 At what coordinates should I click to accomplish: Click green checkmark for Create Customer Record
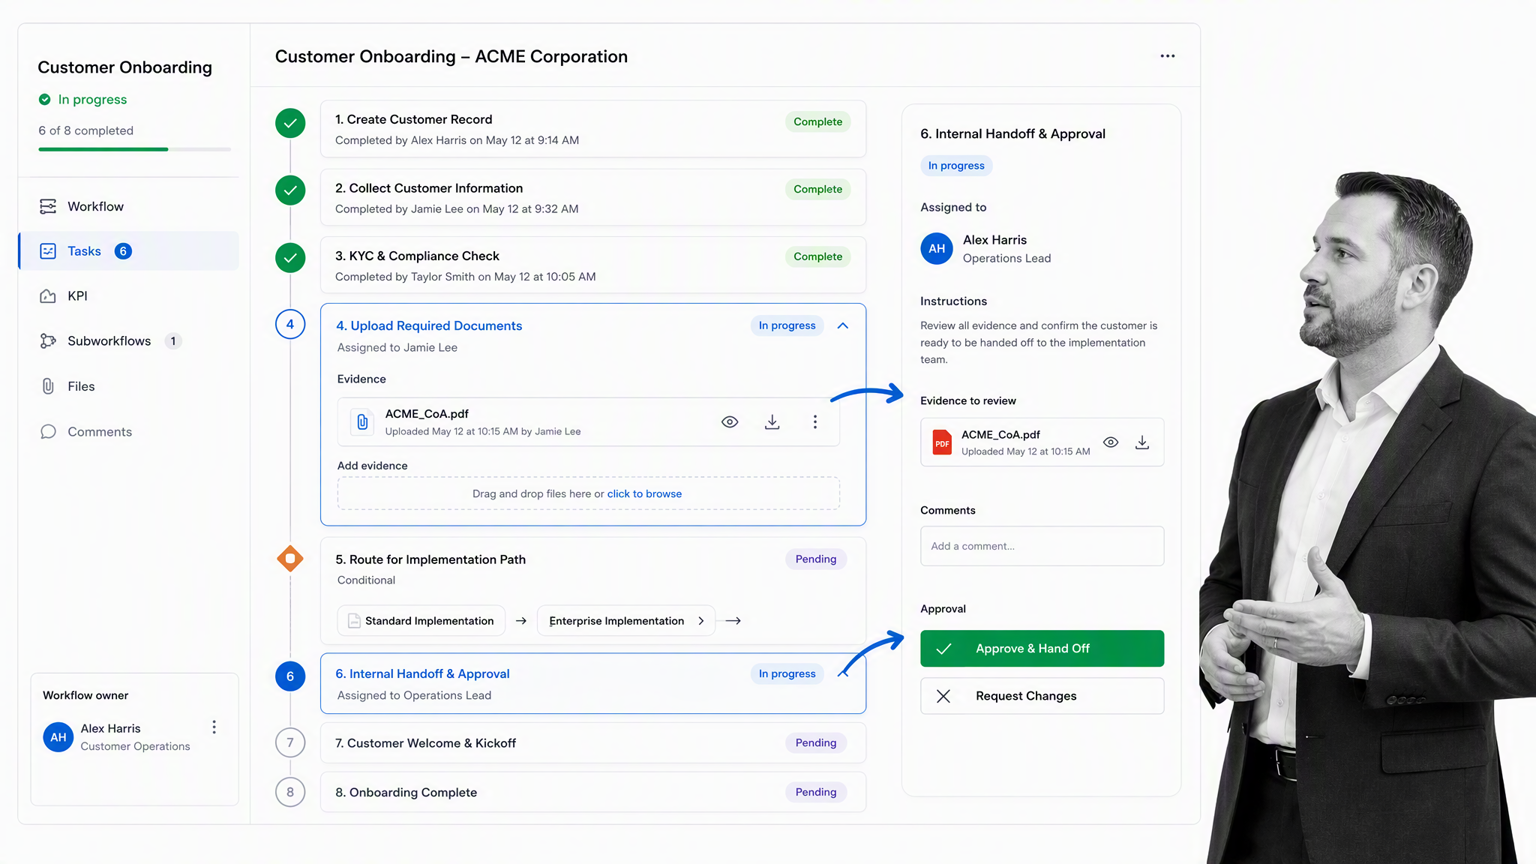pyautogui.click(x=290, y=123)
